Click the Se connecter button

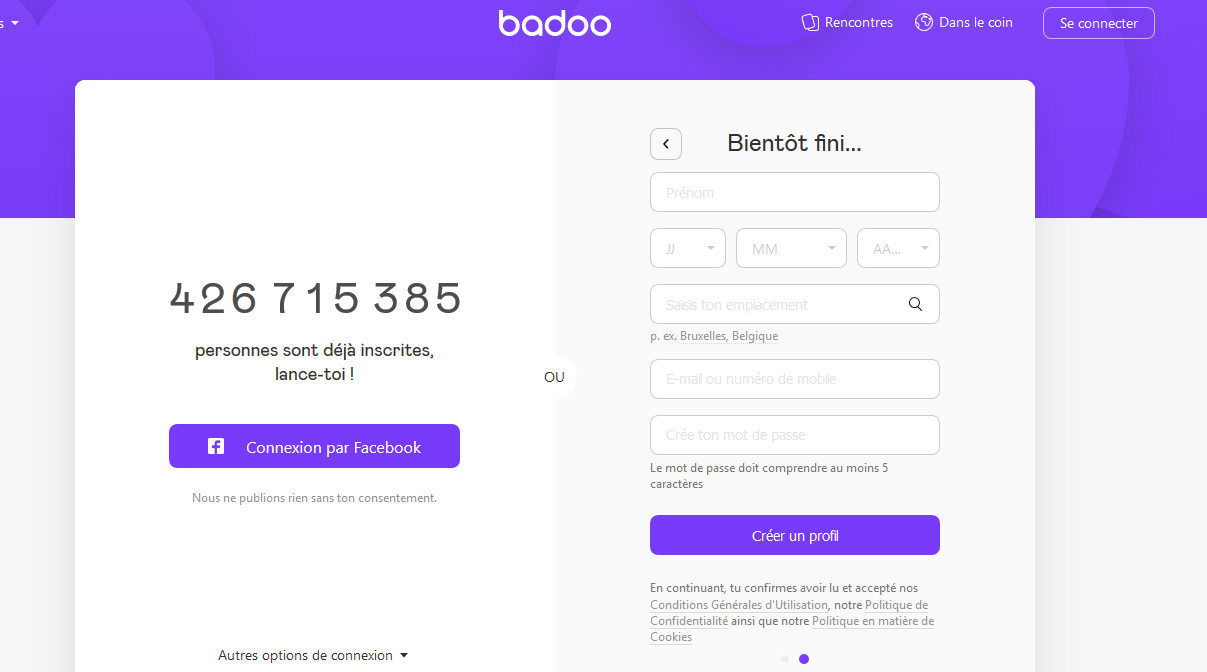(1098, 23)
